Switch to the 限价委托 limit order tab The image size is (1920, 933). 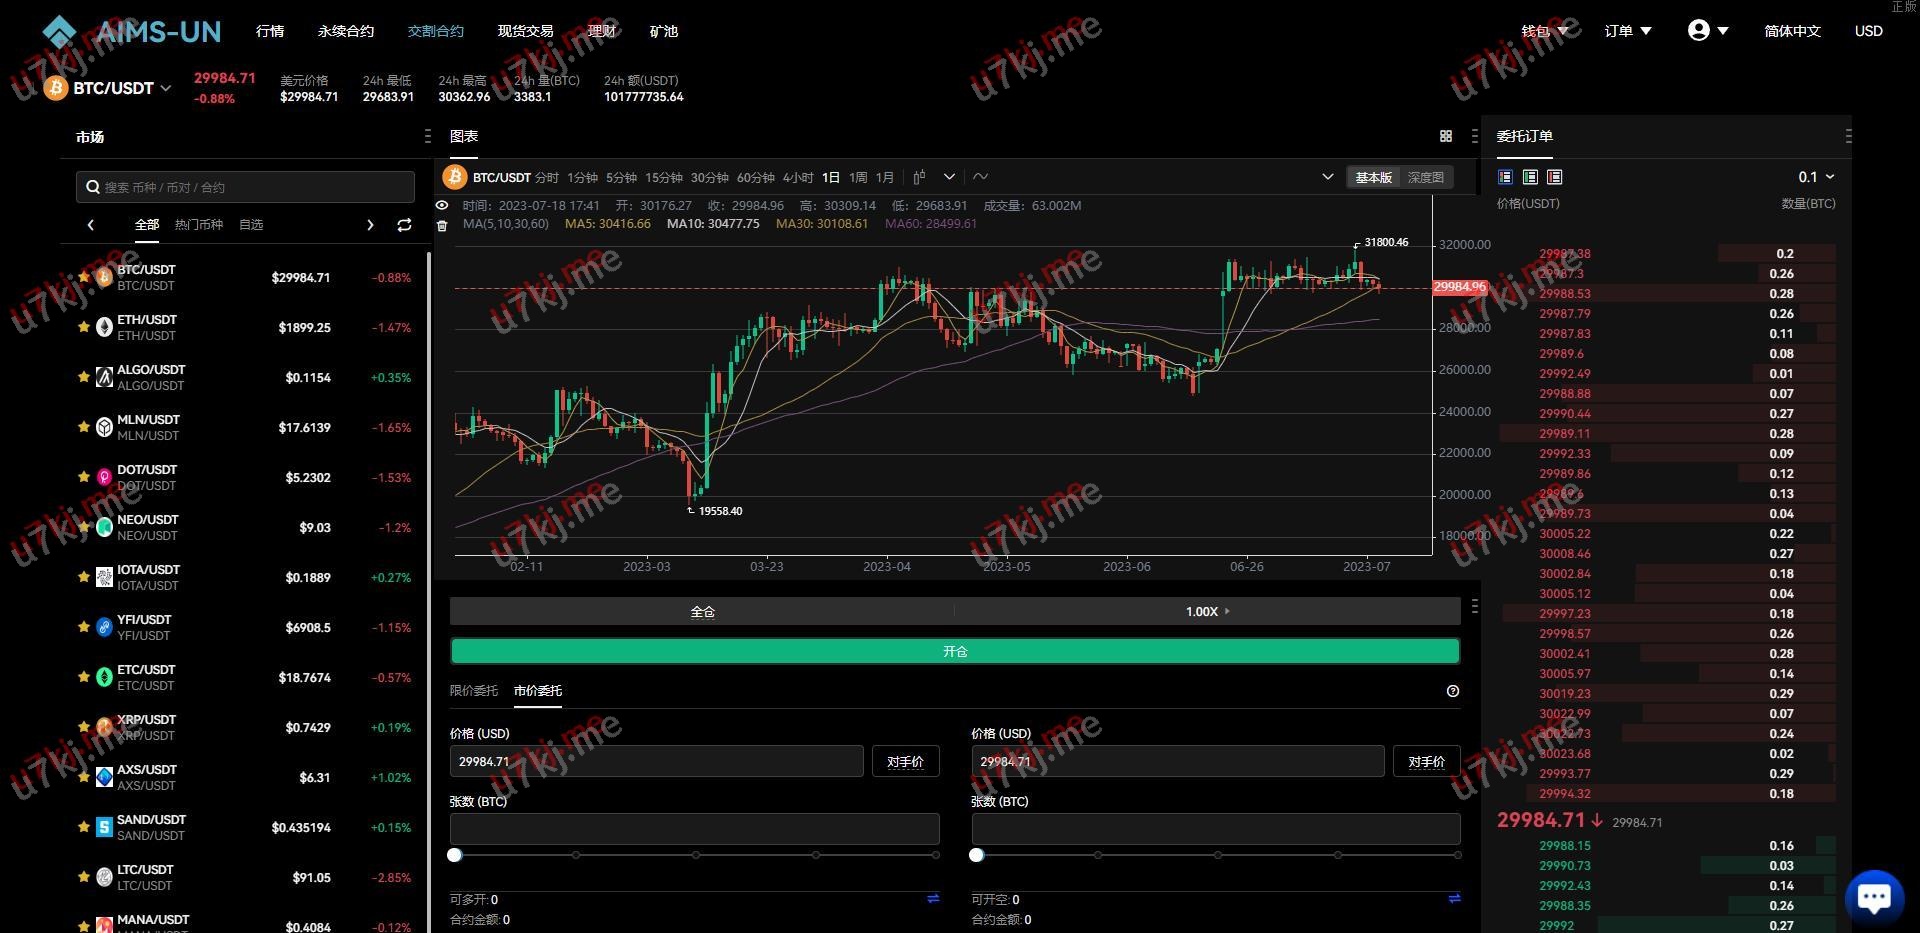tap(473, 691)
